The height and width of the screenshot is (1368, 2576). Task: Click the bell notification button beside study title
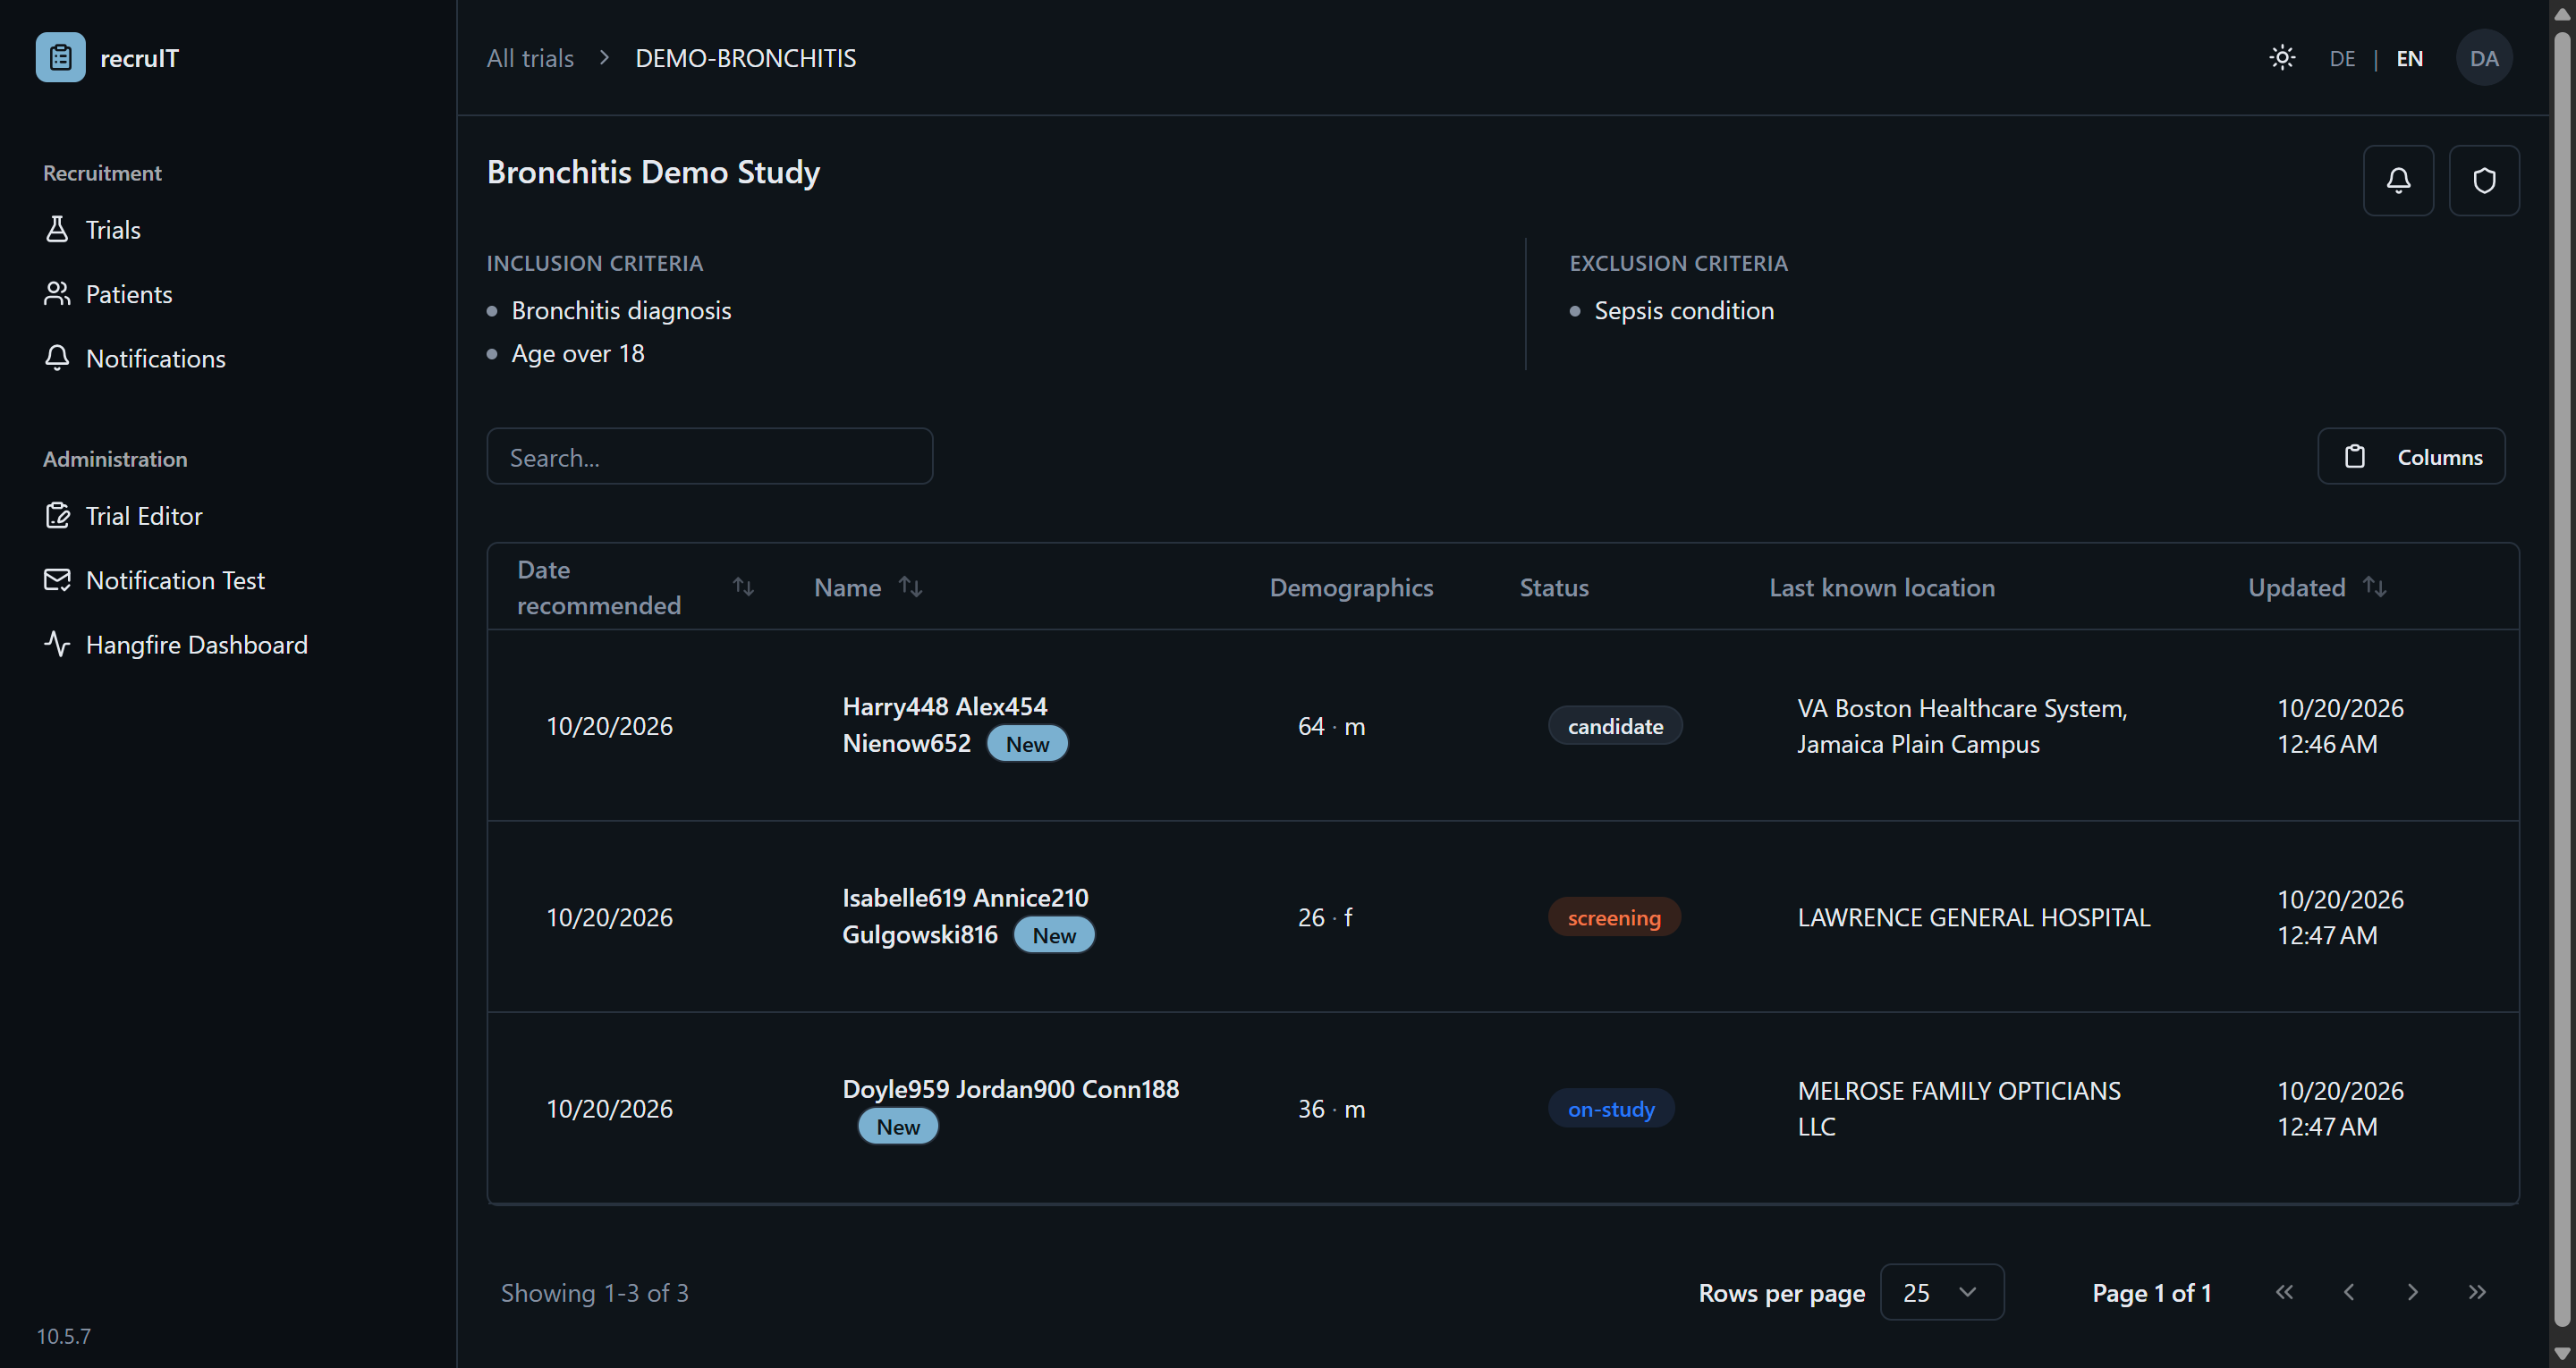[2398, 180]
